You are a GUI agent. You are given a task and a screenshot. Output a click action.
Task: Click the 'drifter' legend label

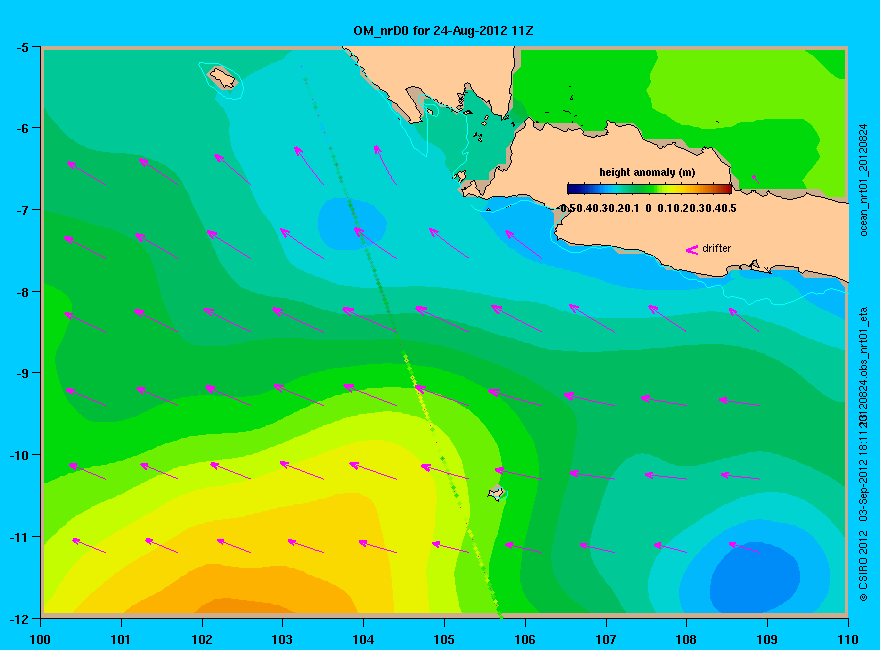(717, 248)
